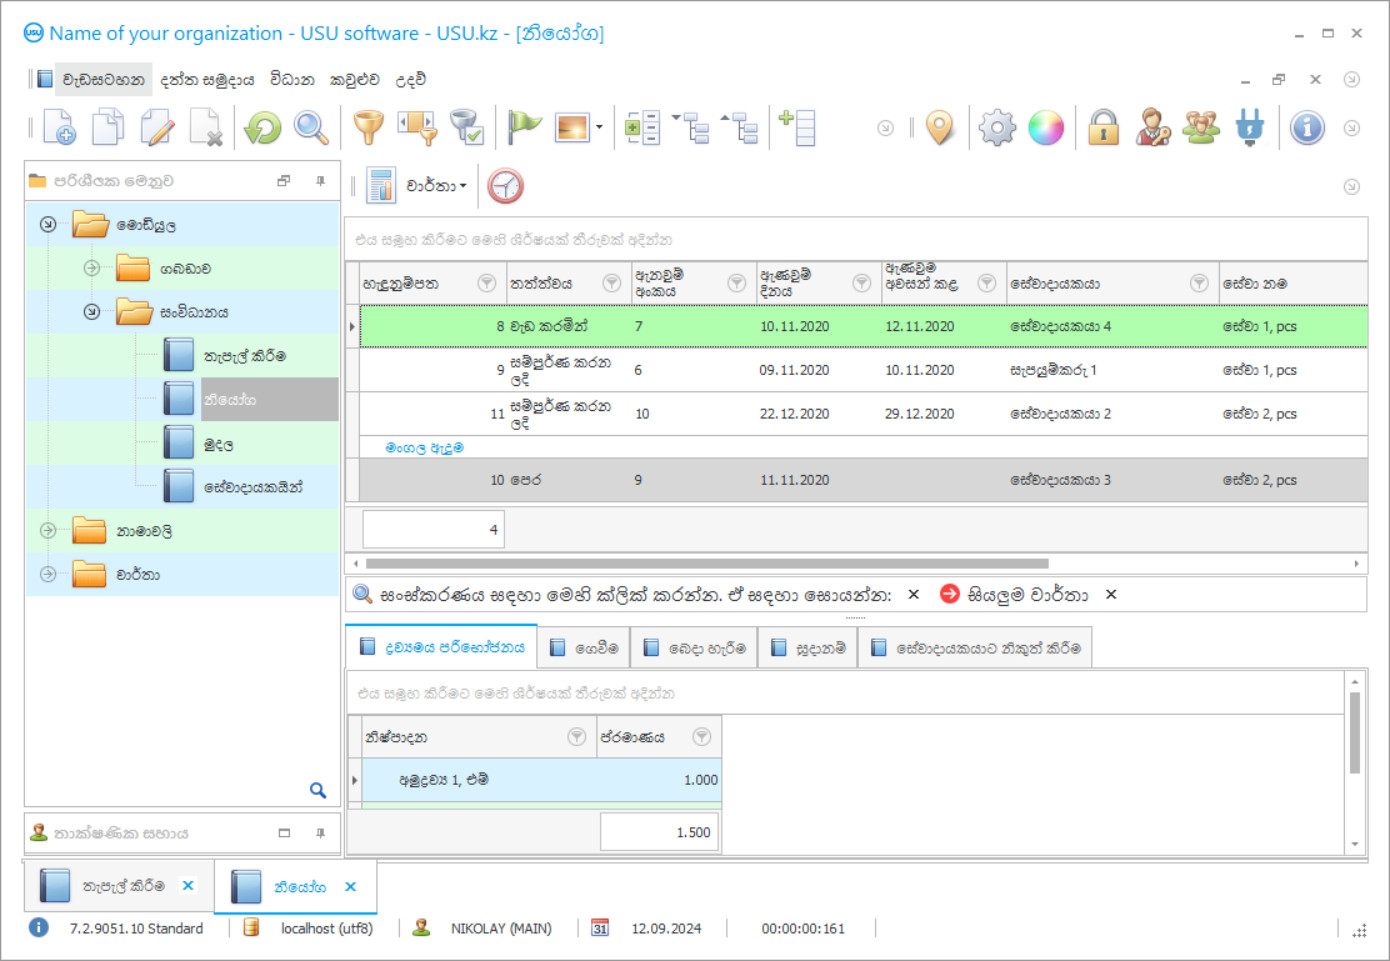Click the padlock icon
This screenshot has width=1390, height=961.
pos(1103,127)
